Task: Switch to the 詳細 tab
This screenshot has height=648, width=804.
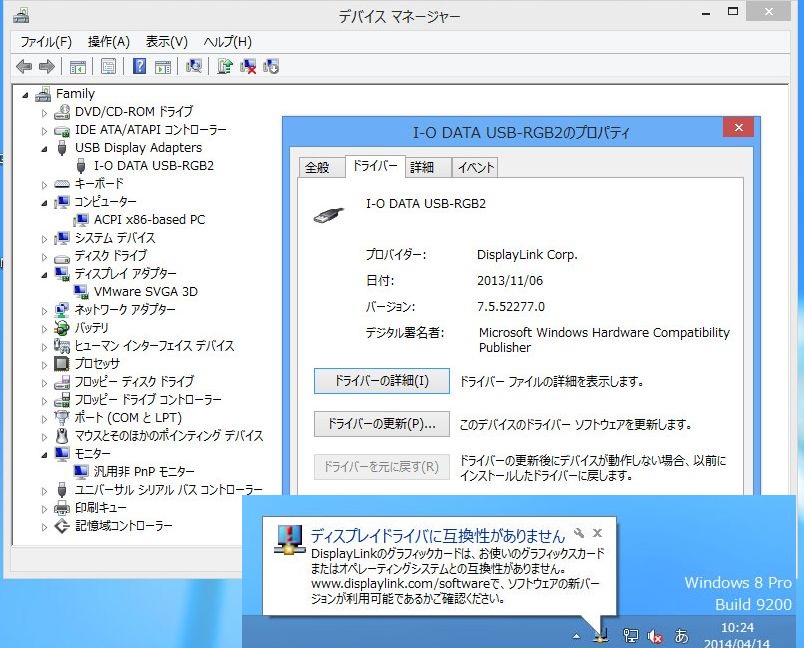Action: pos(422,167)
